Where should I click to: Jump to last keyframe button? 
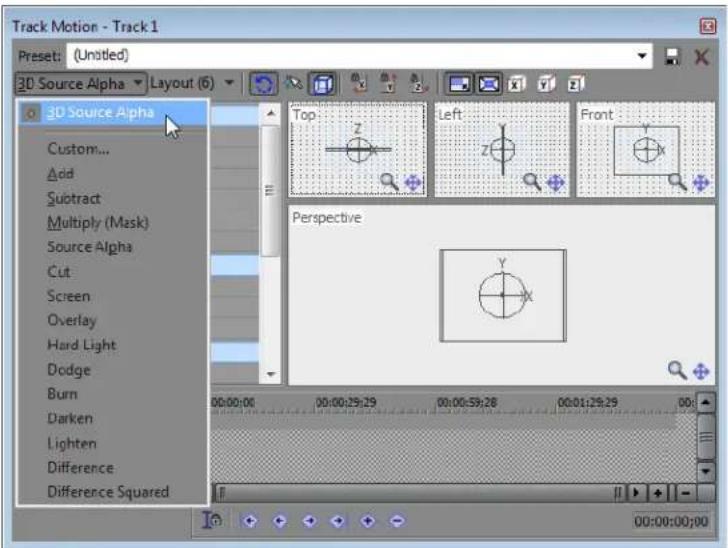click(x=338, y=521)
